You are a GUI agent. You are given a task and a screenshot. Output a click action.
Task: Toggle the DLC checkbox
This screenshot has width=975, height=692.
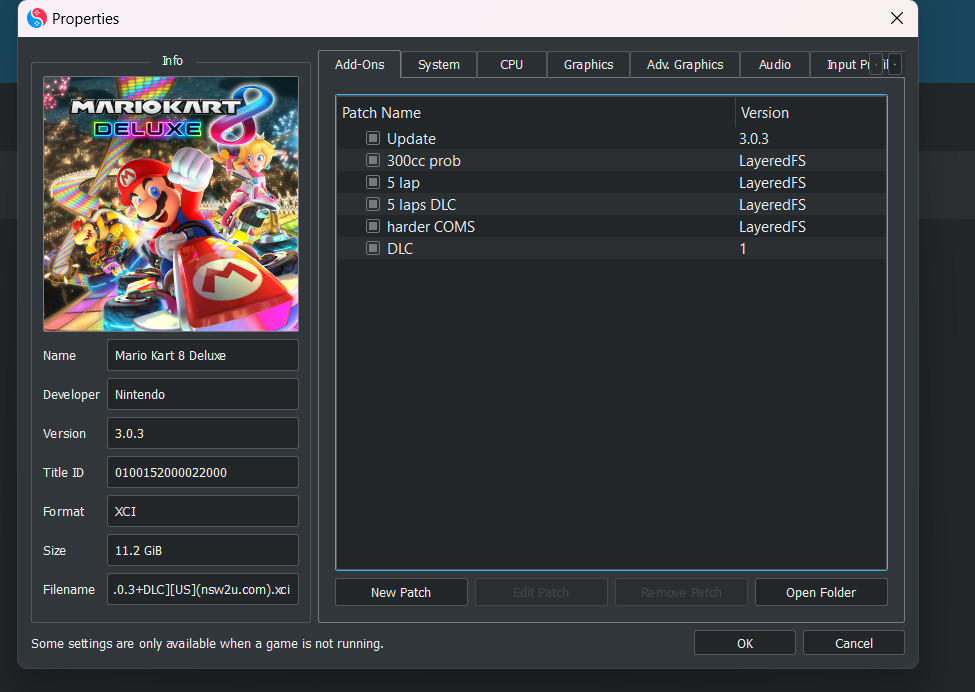(x=372, y=248)
